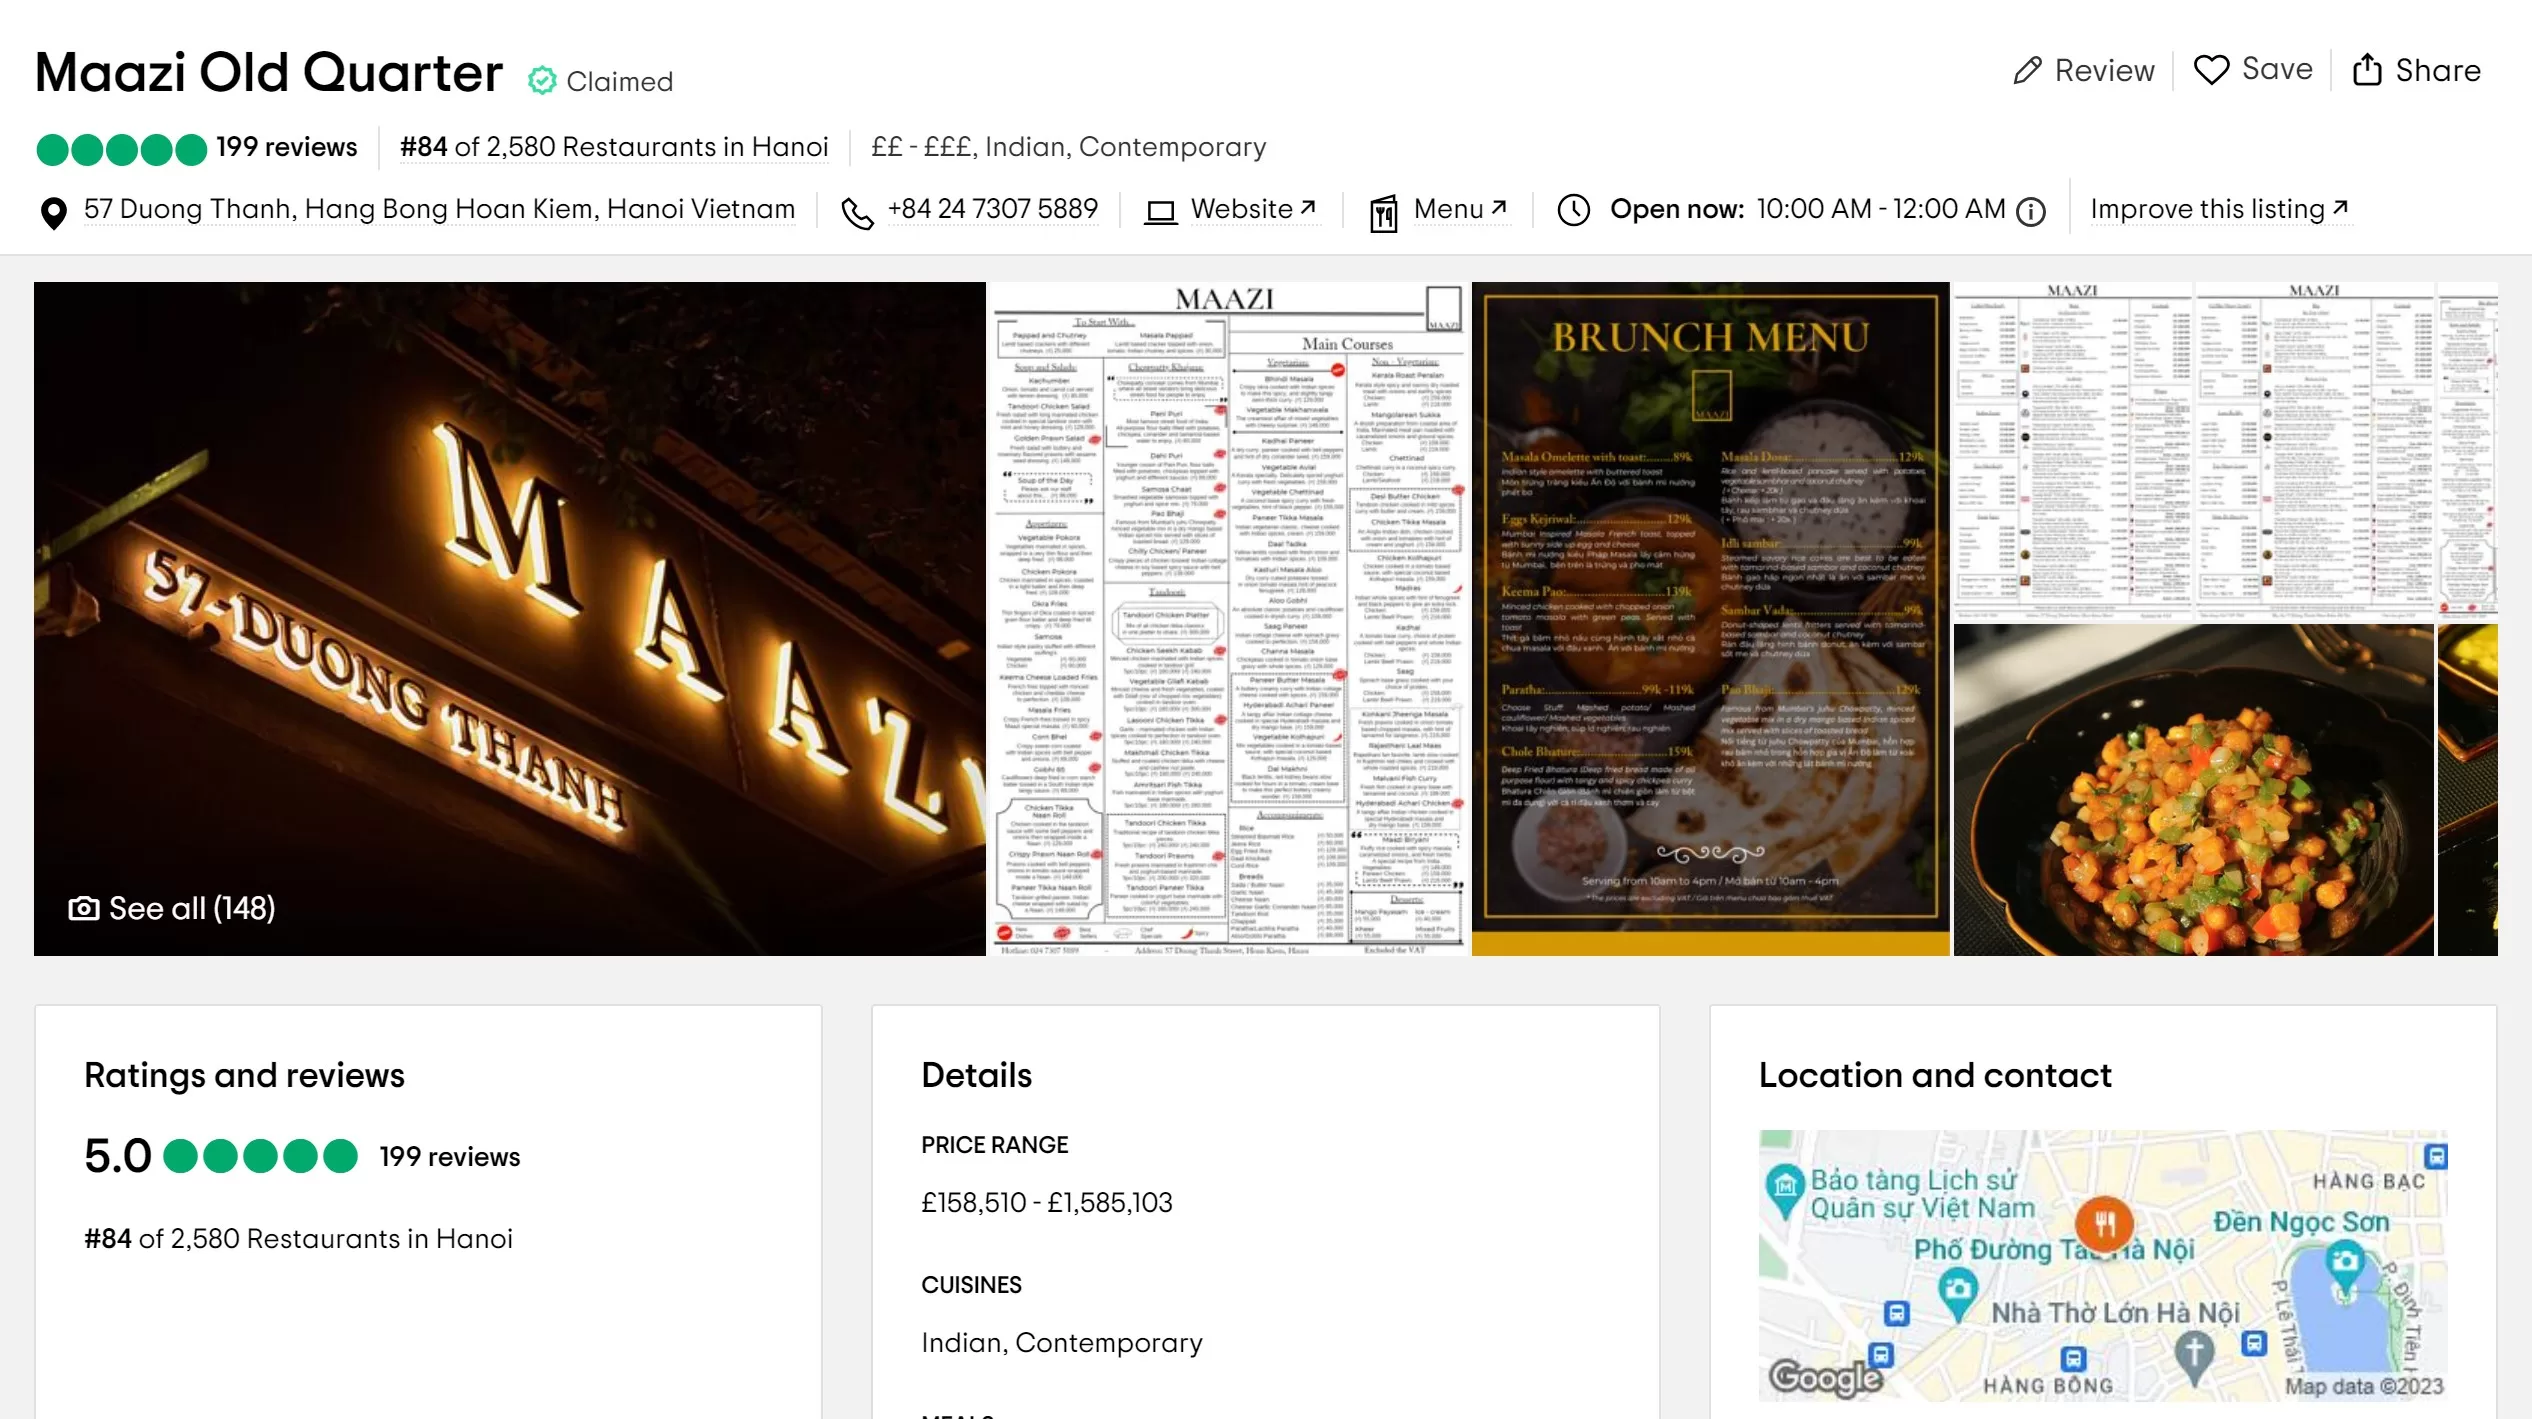Click the orange restaurant pin on map
2532x1419 pixels.
point(2104,1224)
